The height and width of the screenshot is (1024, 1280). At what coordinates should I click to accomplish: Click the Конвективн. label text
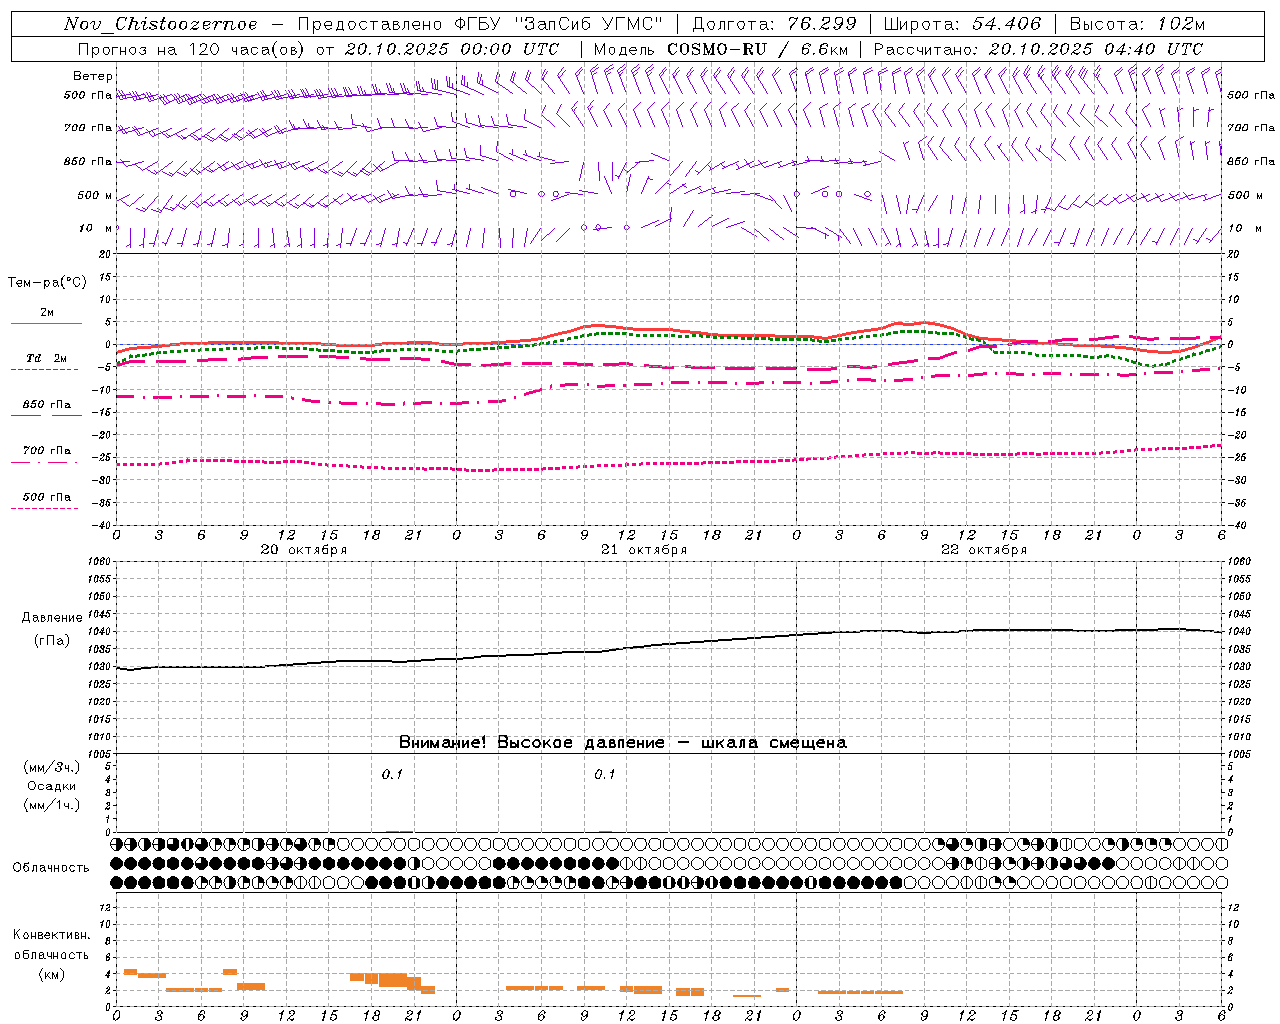click(x=52, y=935)
